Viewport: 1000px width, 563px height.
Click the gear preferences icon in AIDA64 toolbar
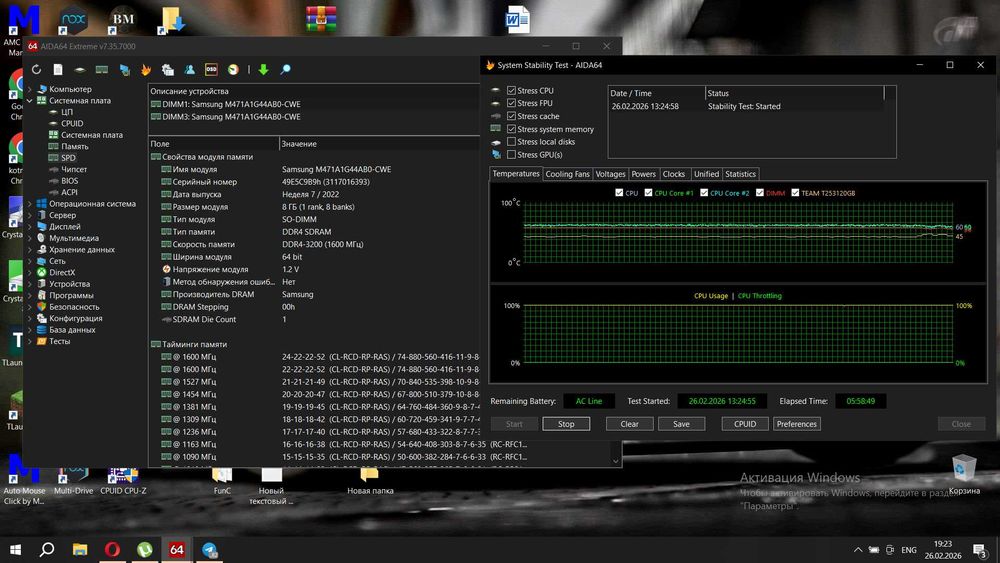tap(168, 69)
